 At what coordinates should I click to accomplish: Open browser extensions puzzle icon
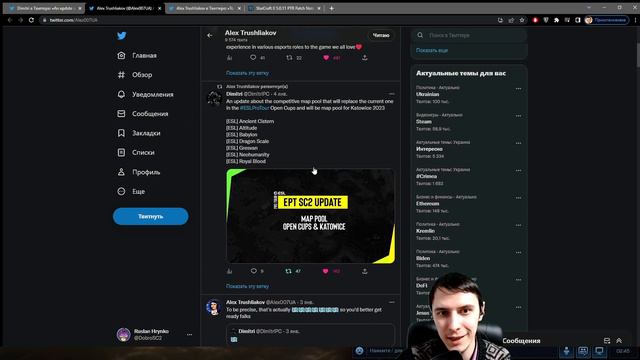coord(556,20)
